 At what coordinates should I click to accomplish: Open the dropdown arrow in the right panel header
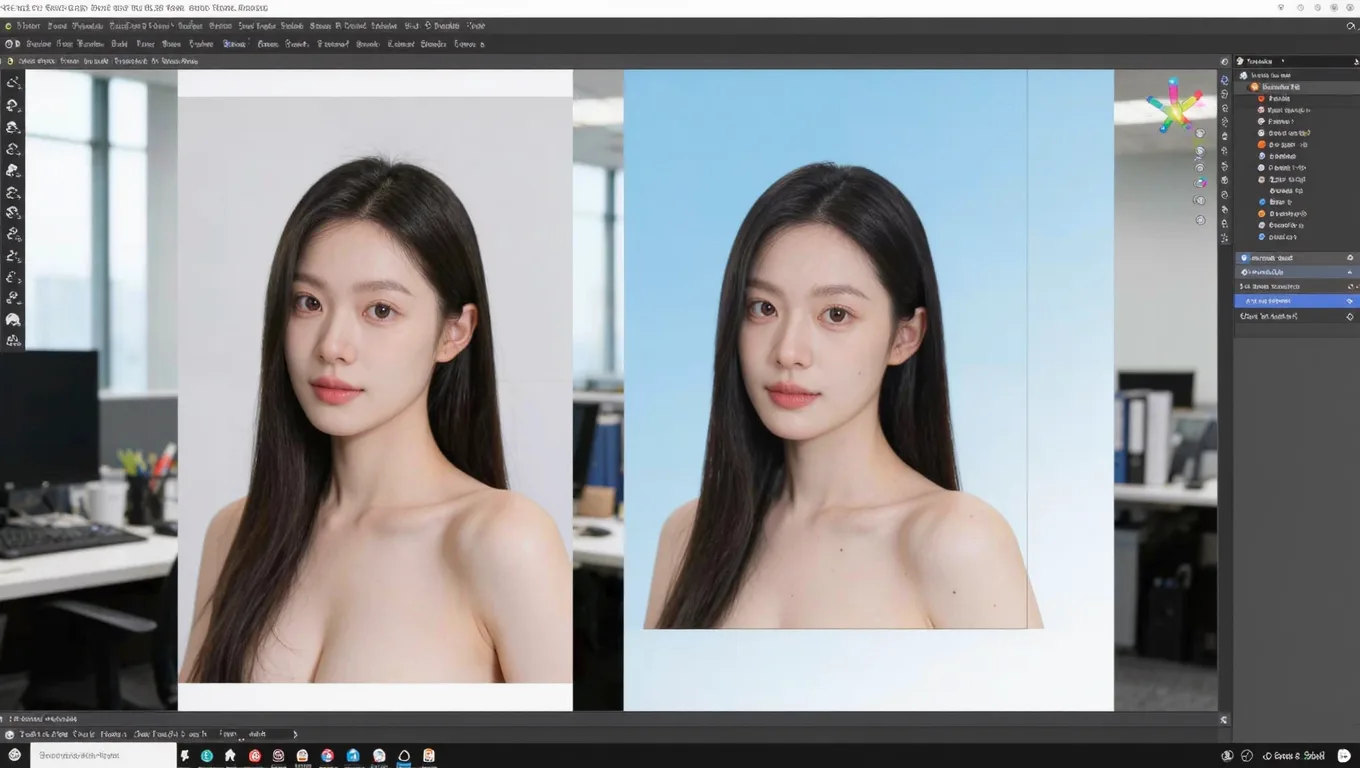coord(1284,61)
